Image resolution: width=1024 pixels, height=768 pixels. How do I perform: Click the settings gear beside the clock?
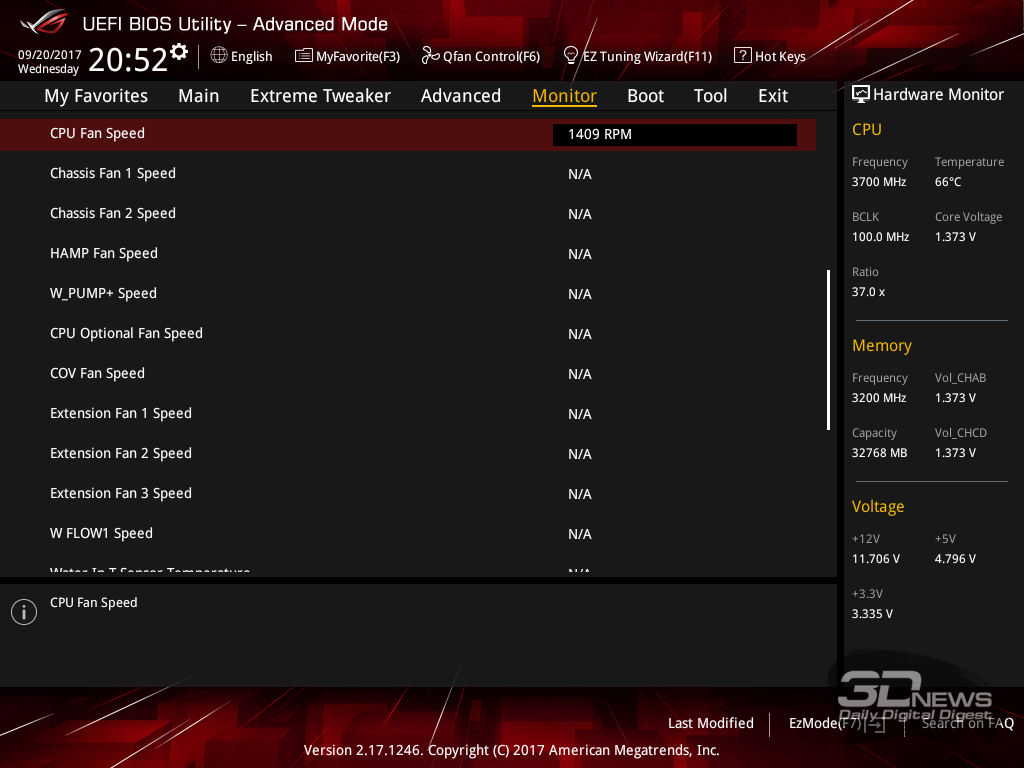(179, 52)
